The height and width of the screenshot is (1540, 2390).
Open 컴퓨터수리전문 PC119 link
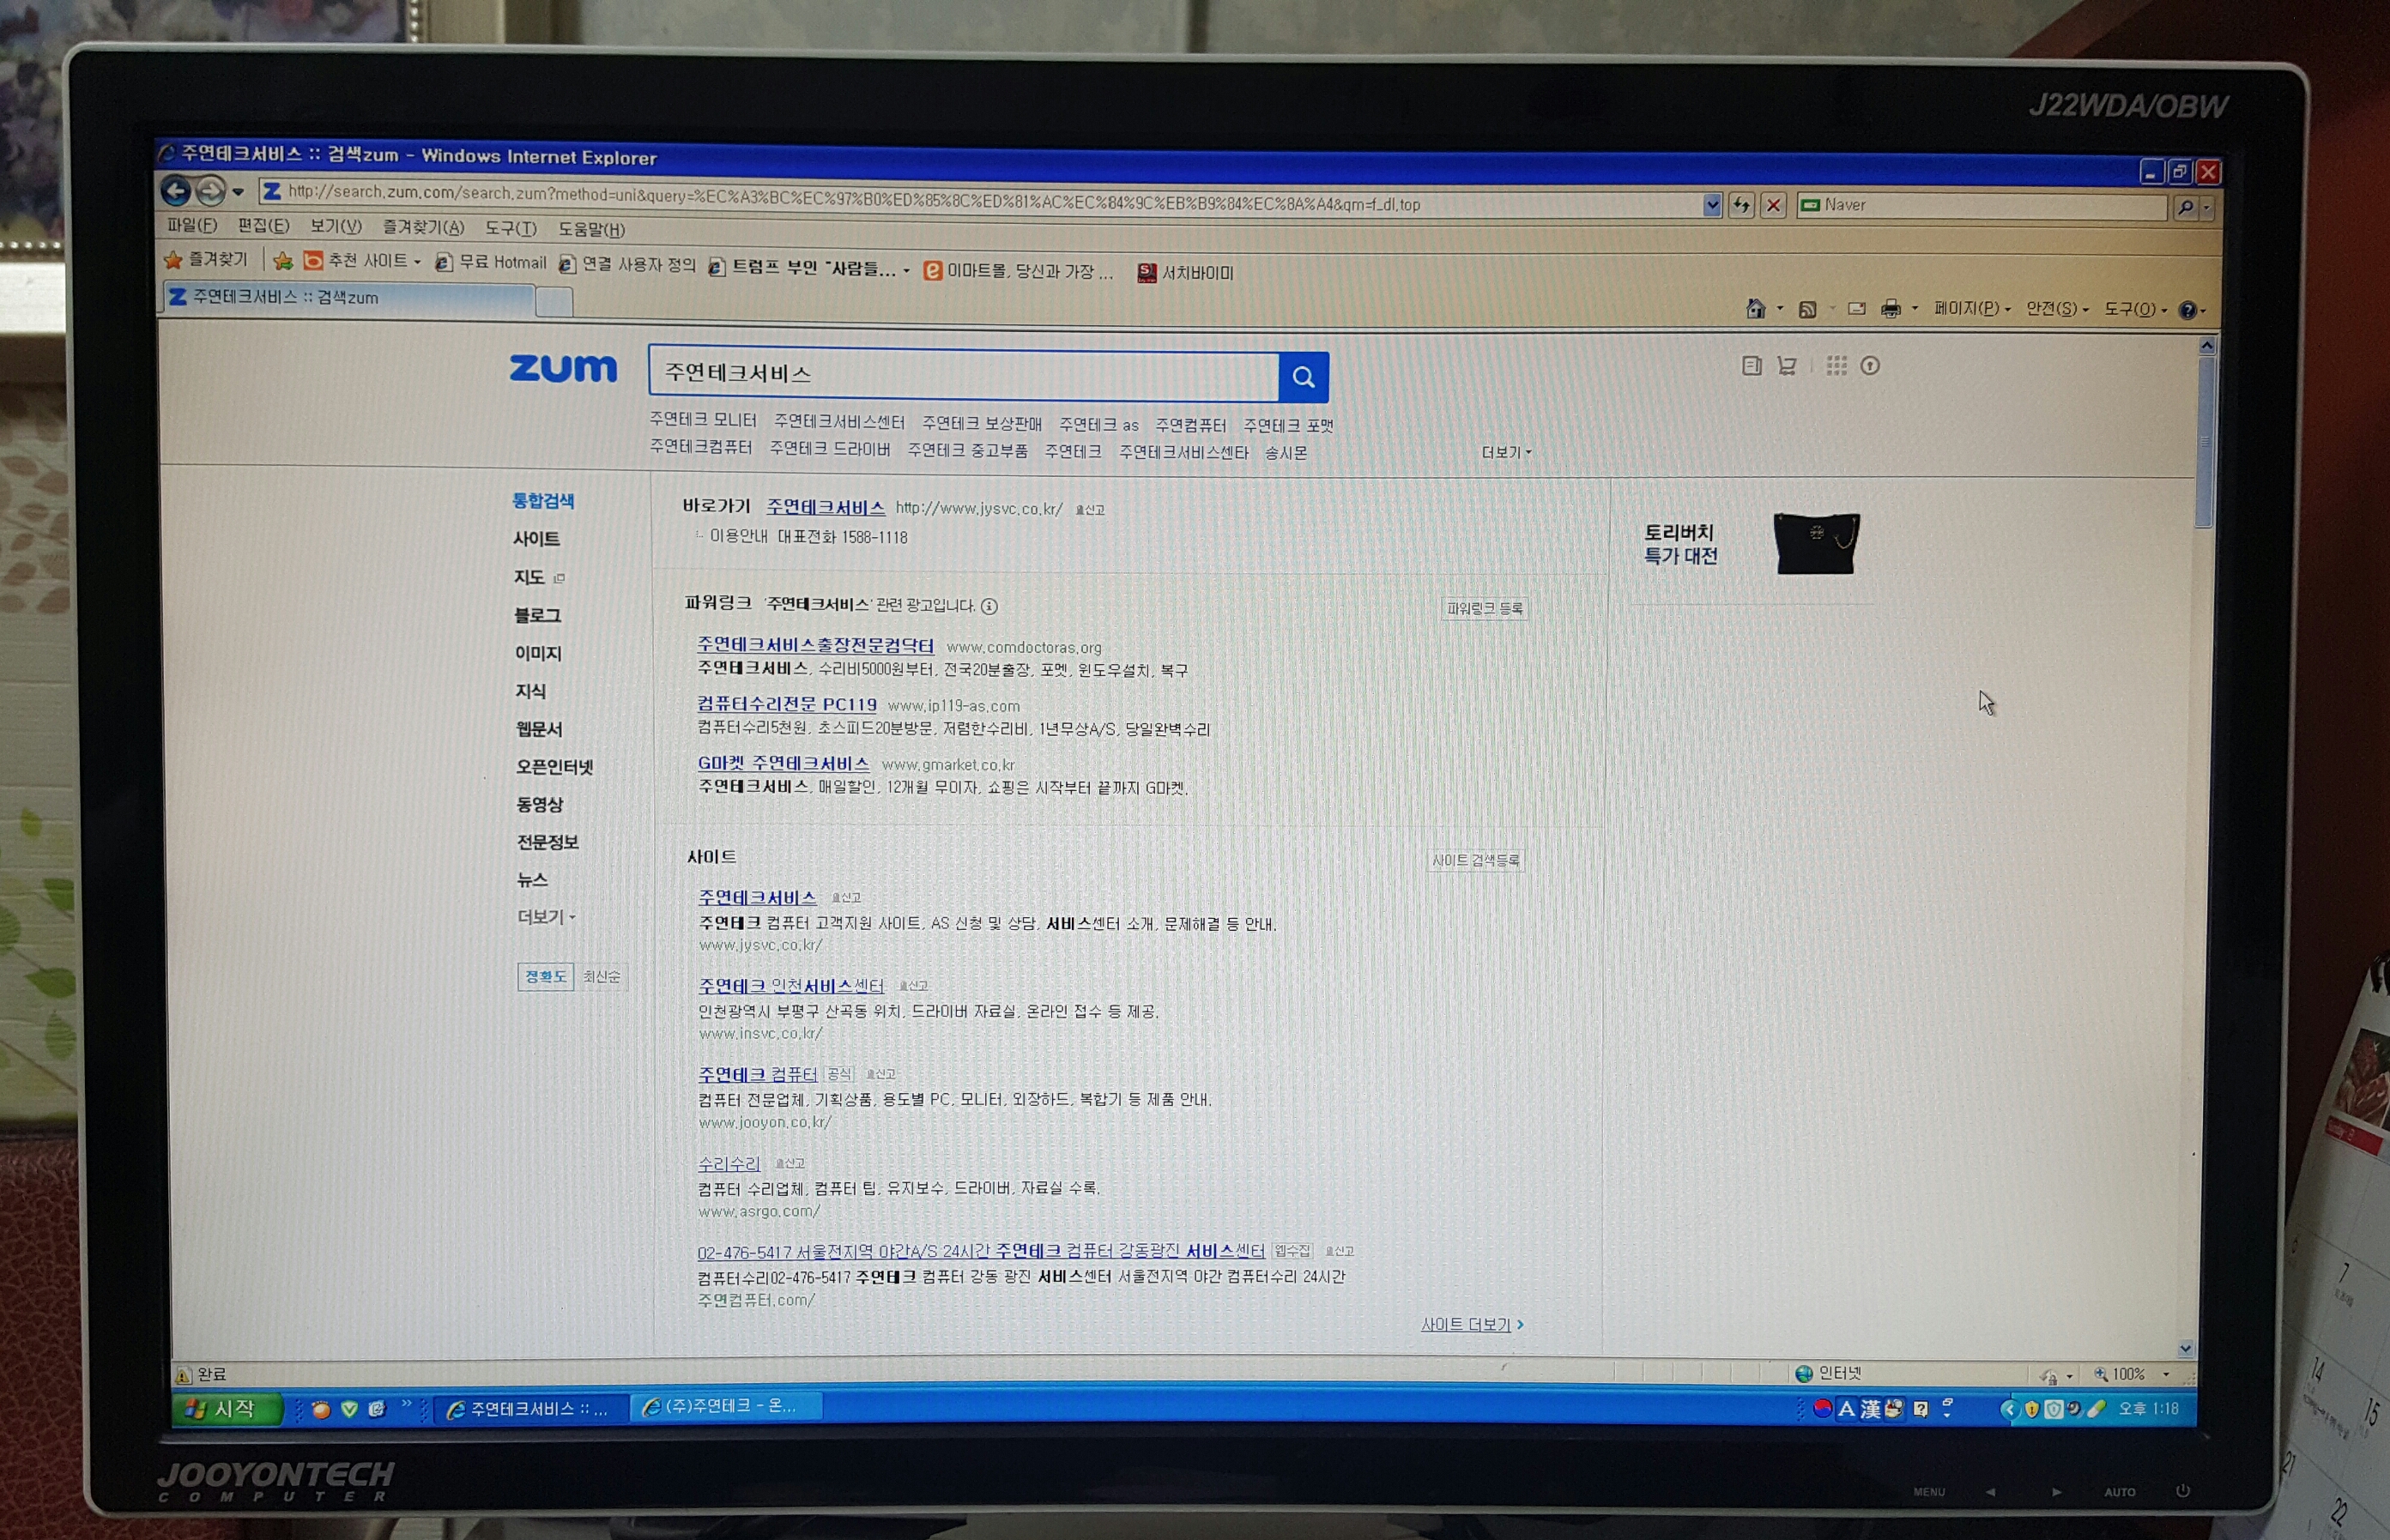pyautogui.click(x=787, y=704)
